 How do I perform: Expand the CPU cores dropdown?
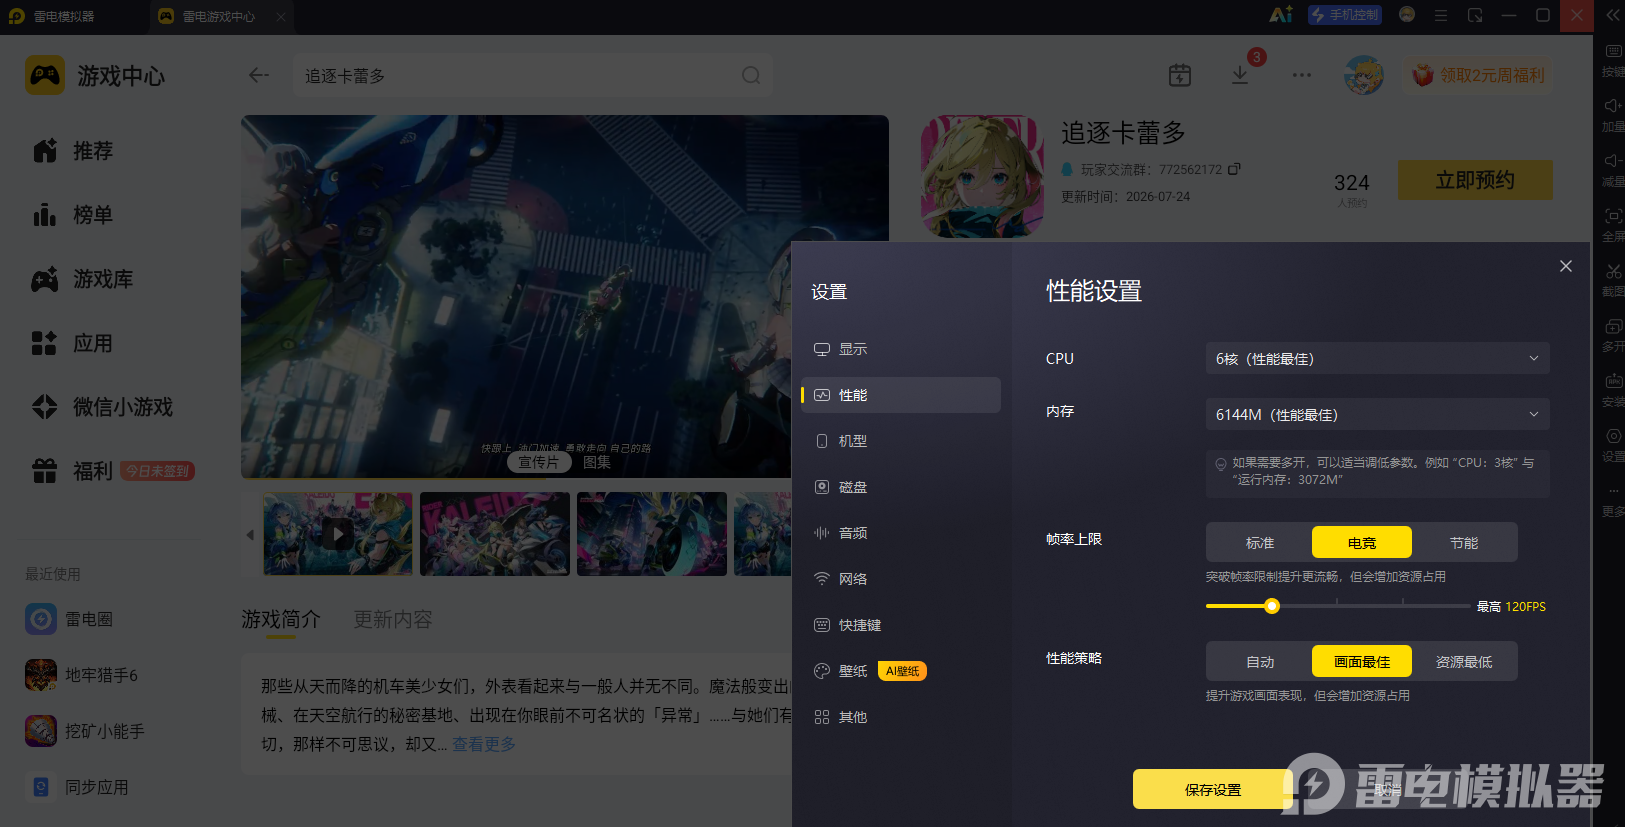click(1377, 358)
